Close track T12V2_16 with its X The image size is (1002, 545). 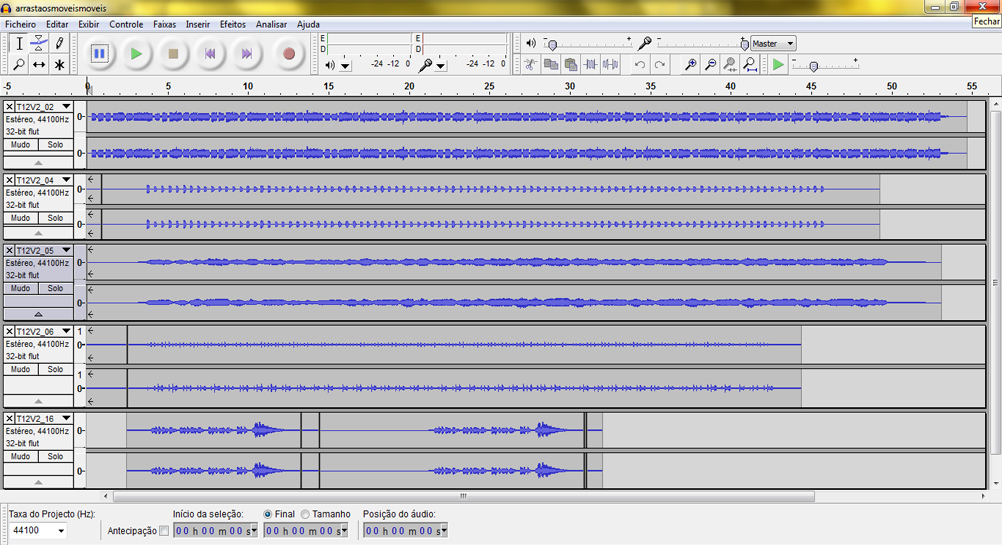click(10, 418)
